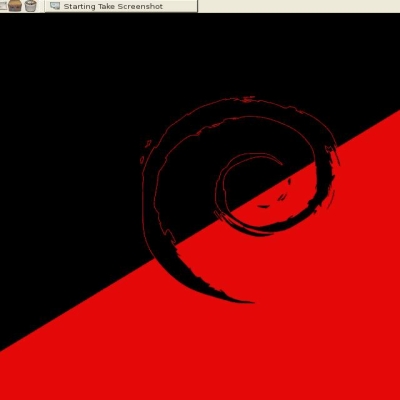
Task: Click the black upper-left desktop background
Action: click(67, 133)
